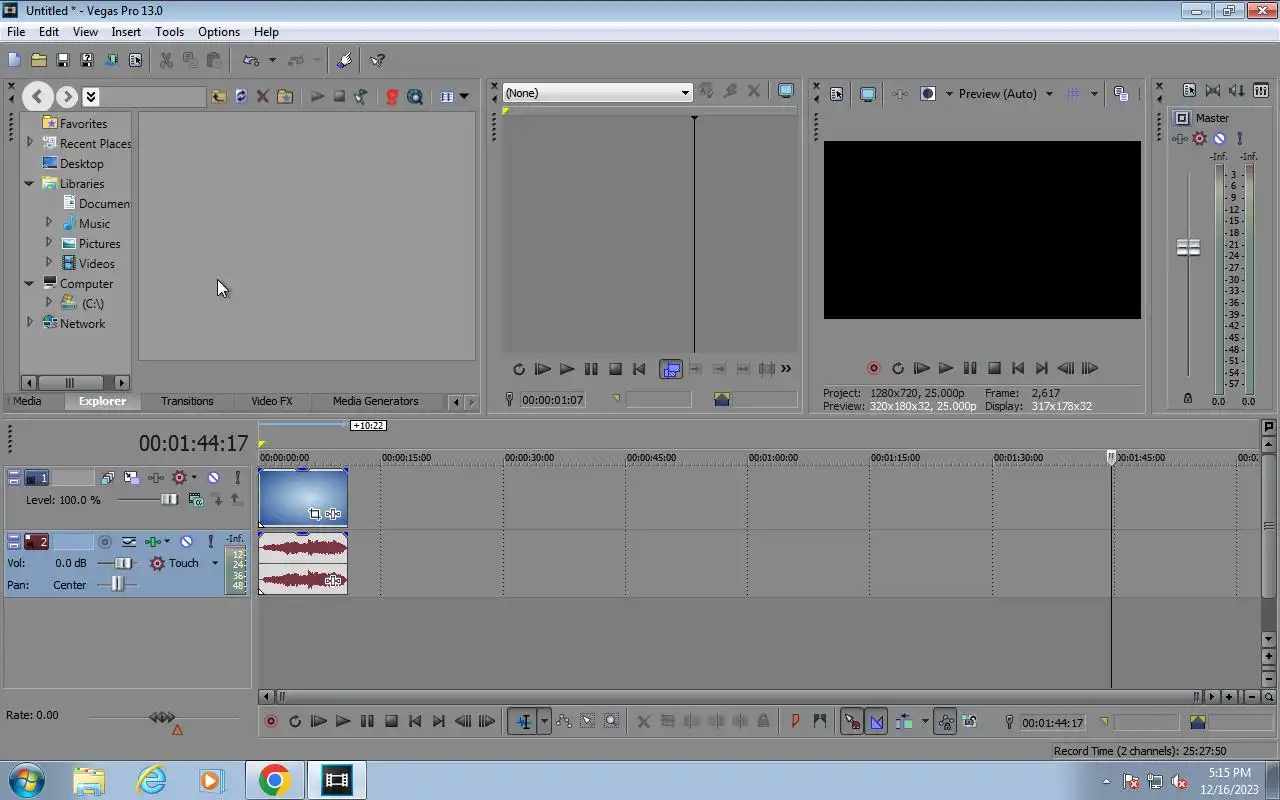
Task: Open the trimmer (None) media dropdown
Action: tap(685, 93)
